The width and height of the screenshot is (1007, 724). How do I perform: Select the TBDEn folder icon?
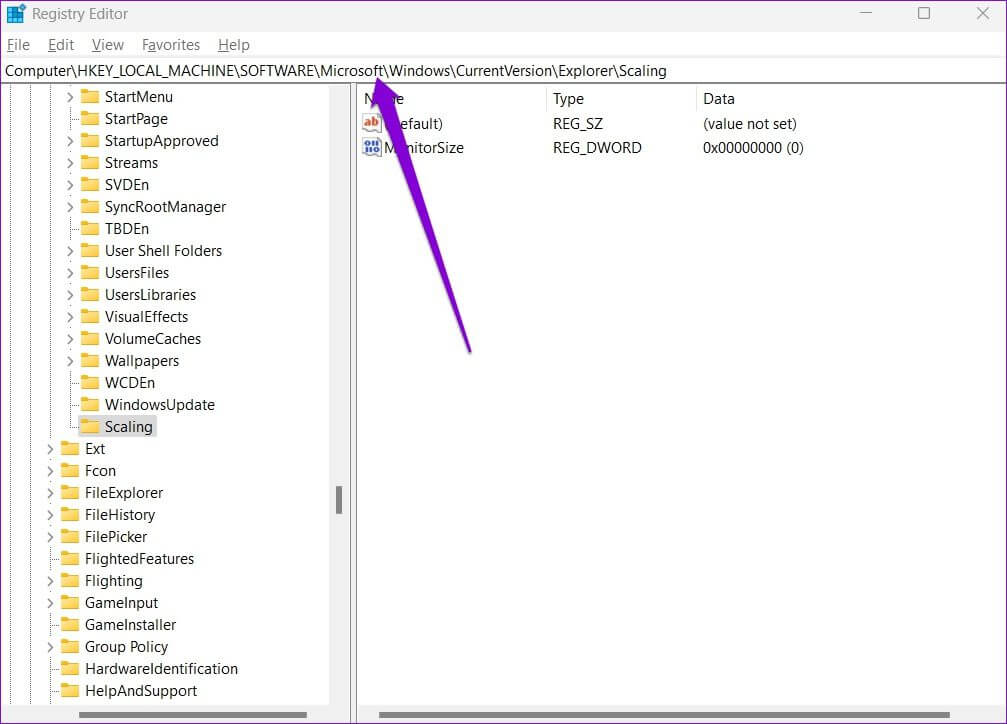coord(90,228)
